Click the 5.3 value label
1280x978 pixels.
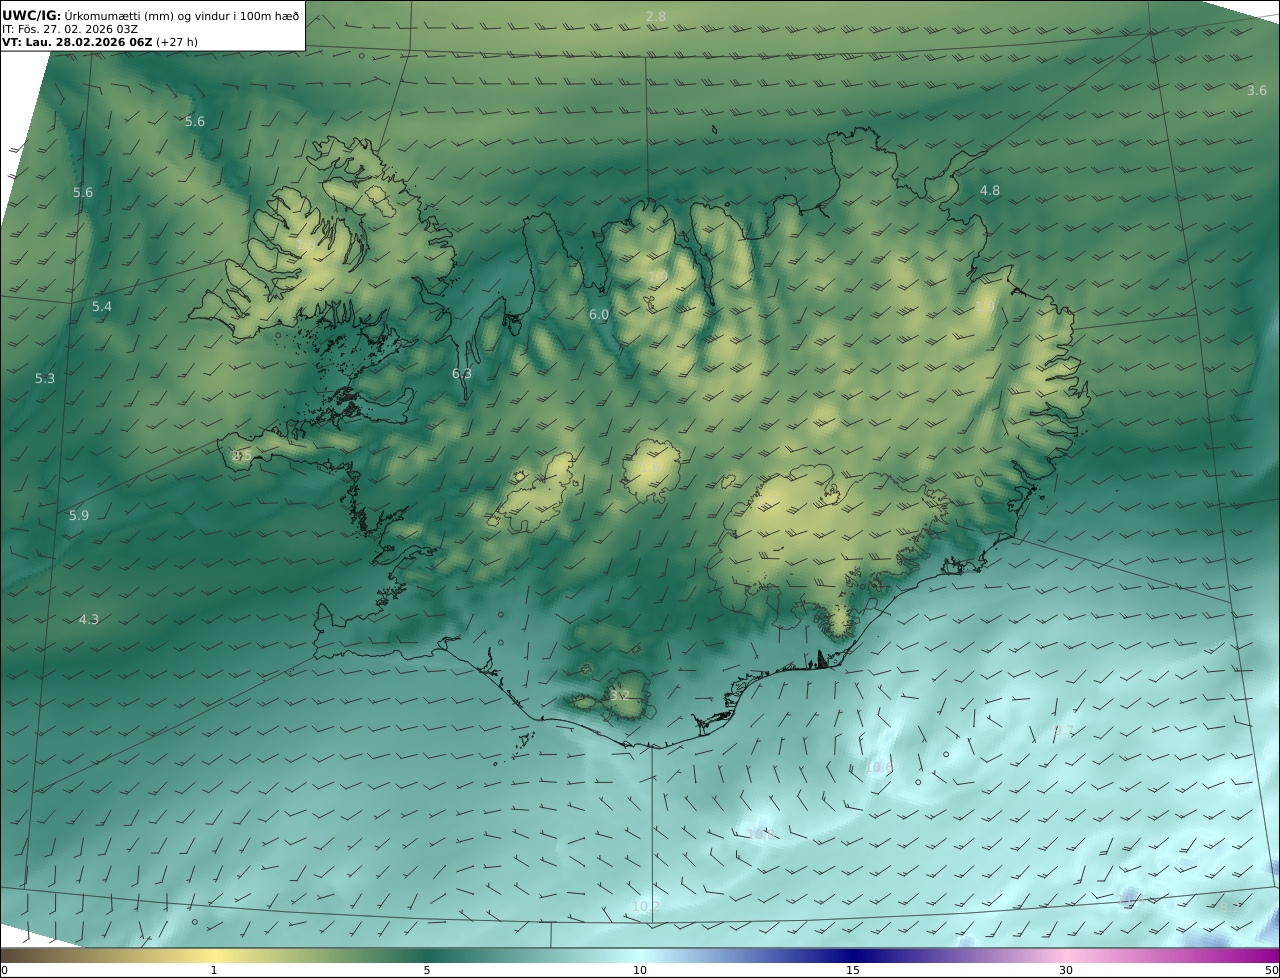pos(45,378)
